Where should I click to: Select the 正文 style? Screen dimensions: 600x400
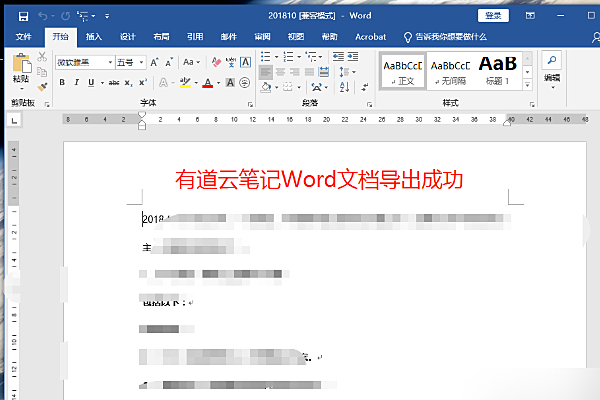[x=403, y=72]
